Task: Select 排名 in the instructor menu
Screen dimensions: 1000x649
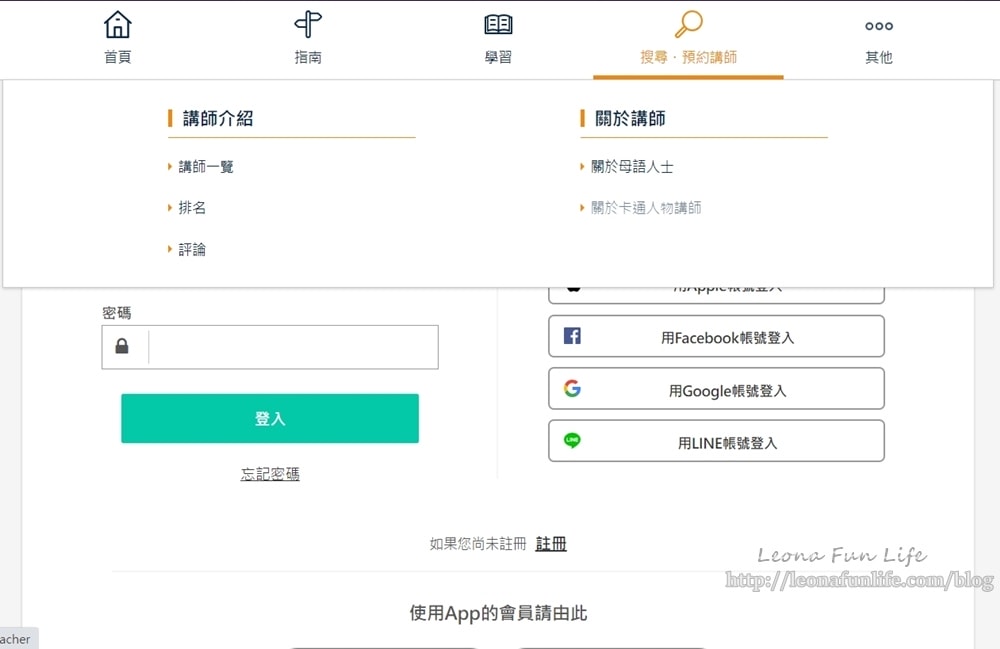Action: 192,208
